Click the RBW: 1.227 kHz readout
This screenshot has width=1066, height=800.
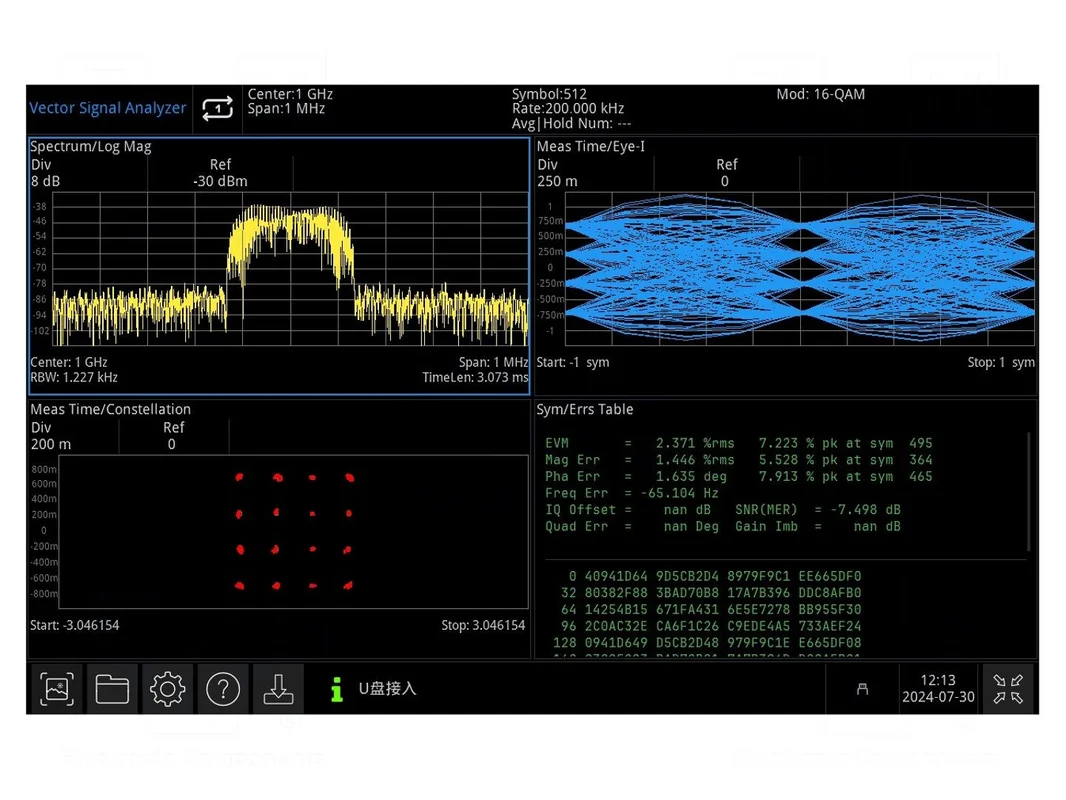point(73,377)
